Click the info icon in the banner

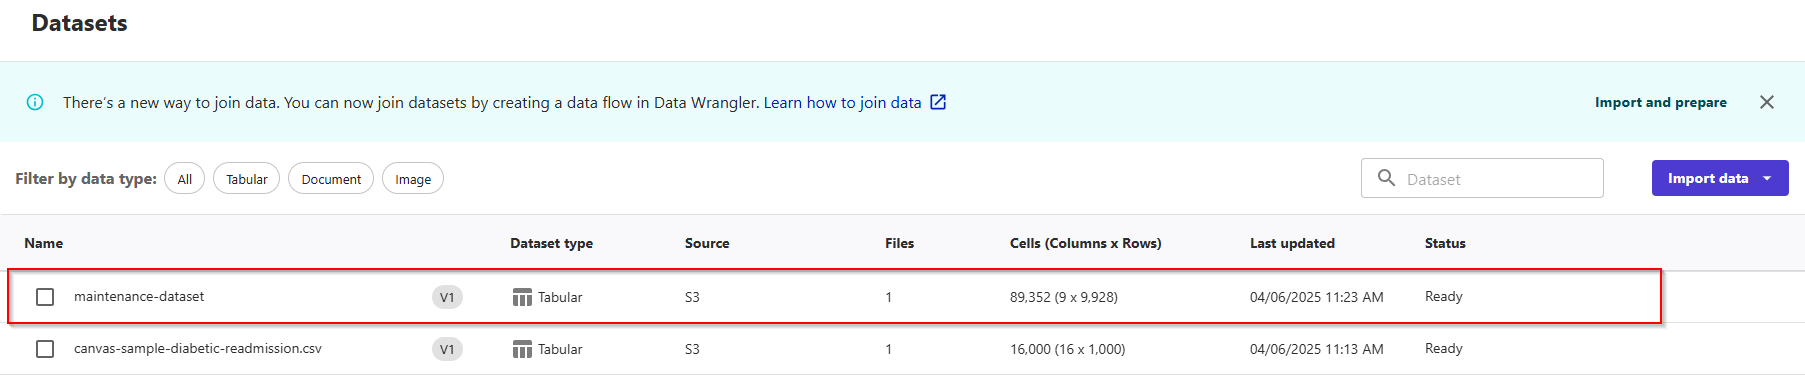pos(35,102)
